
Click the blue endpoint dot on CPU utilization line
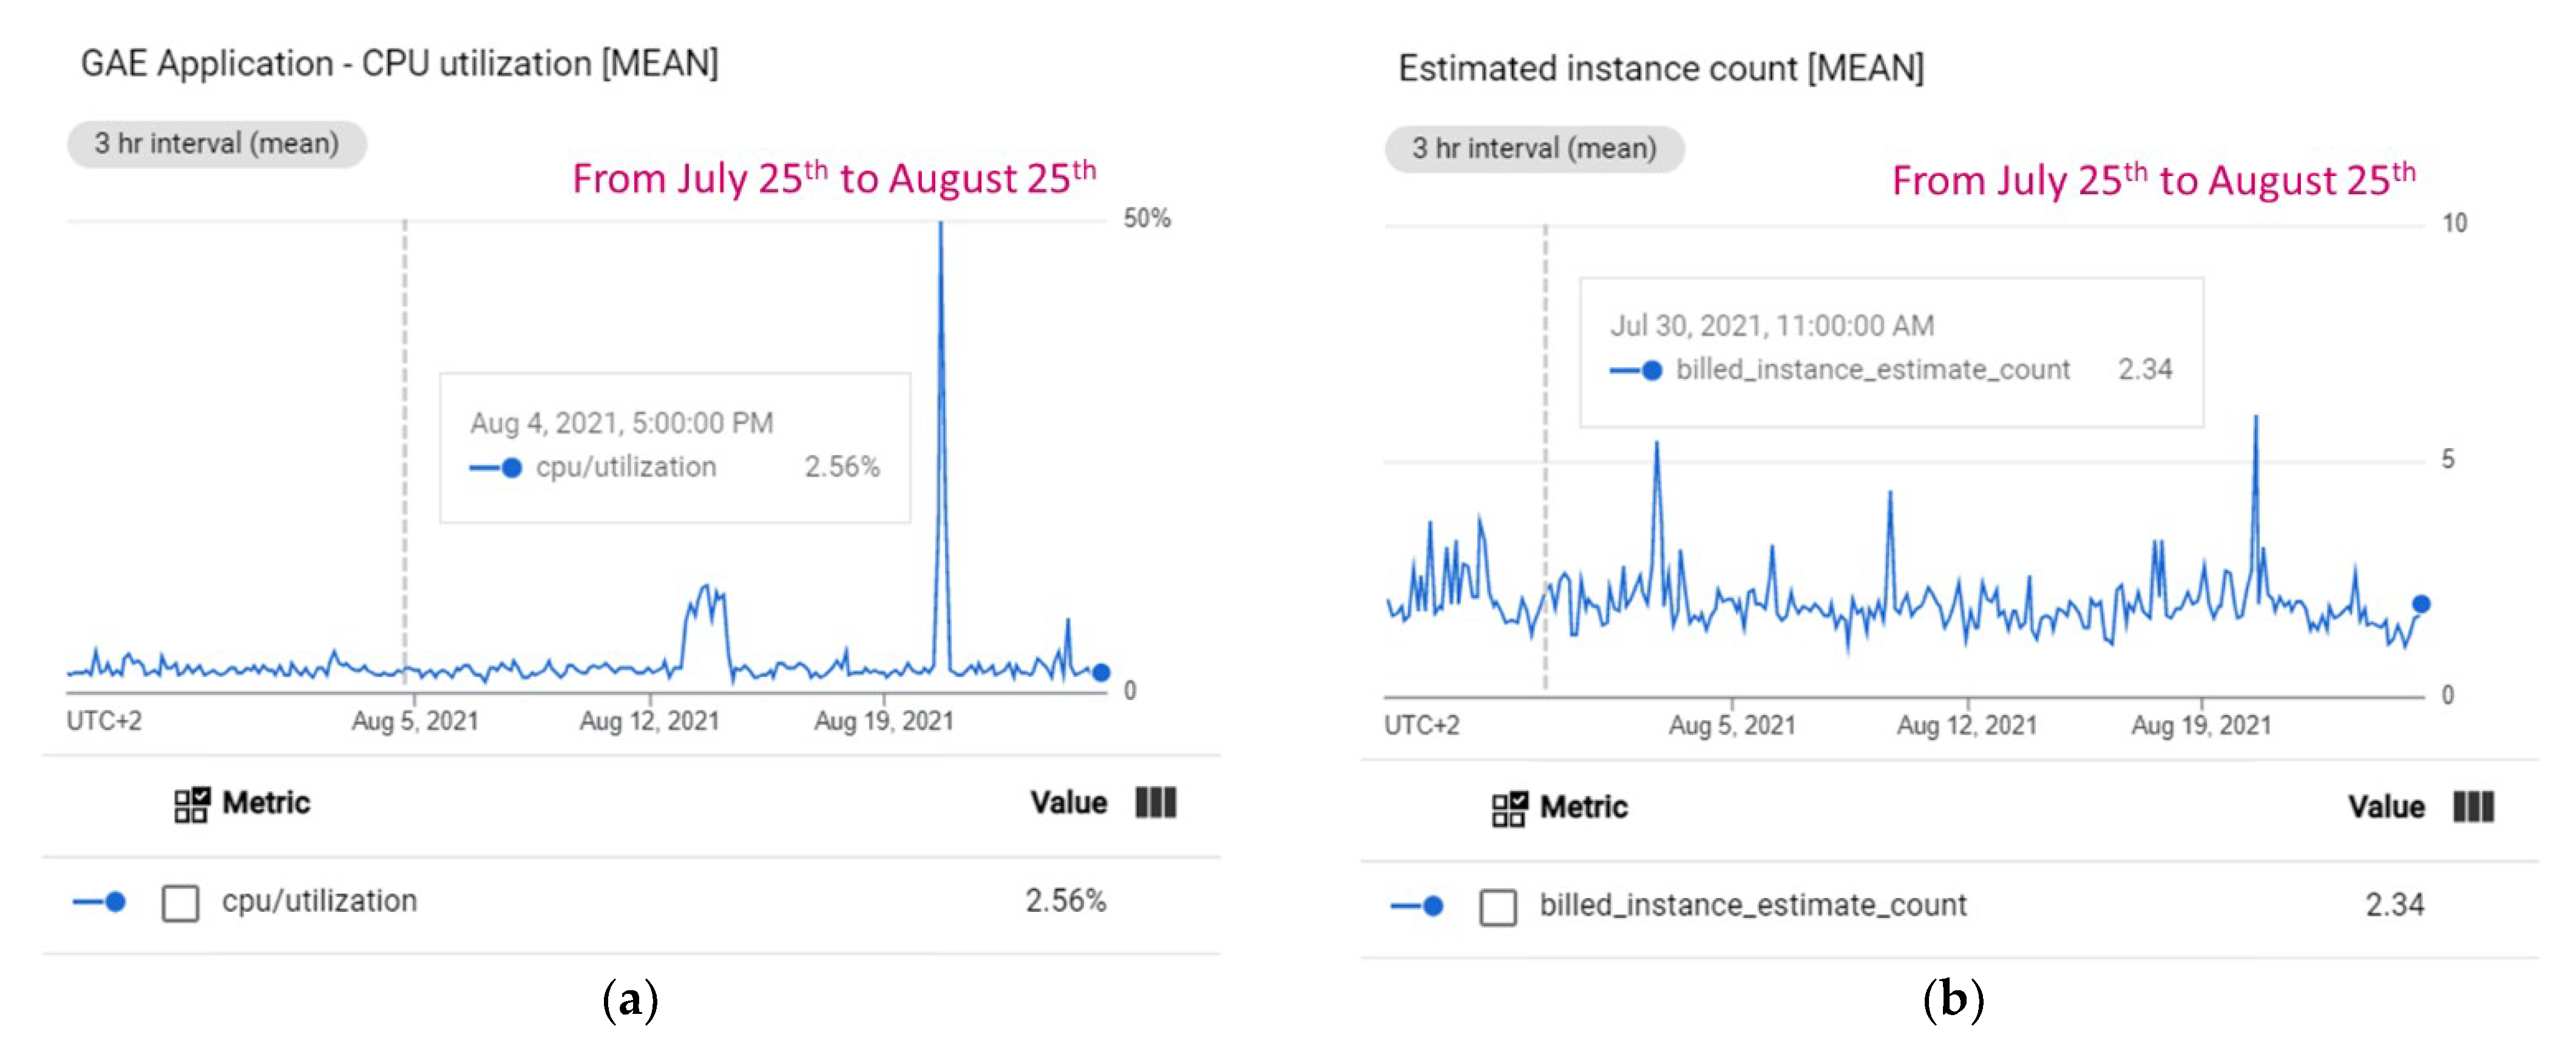pyautogui.click(x=1101, y=672)
